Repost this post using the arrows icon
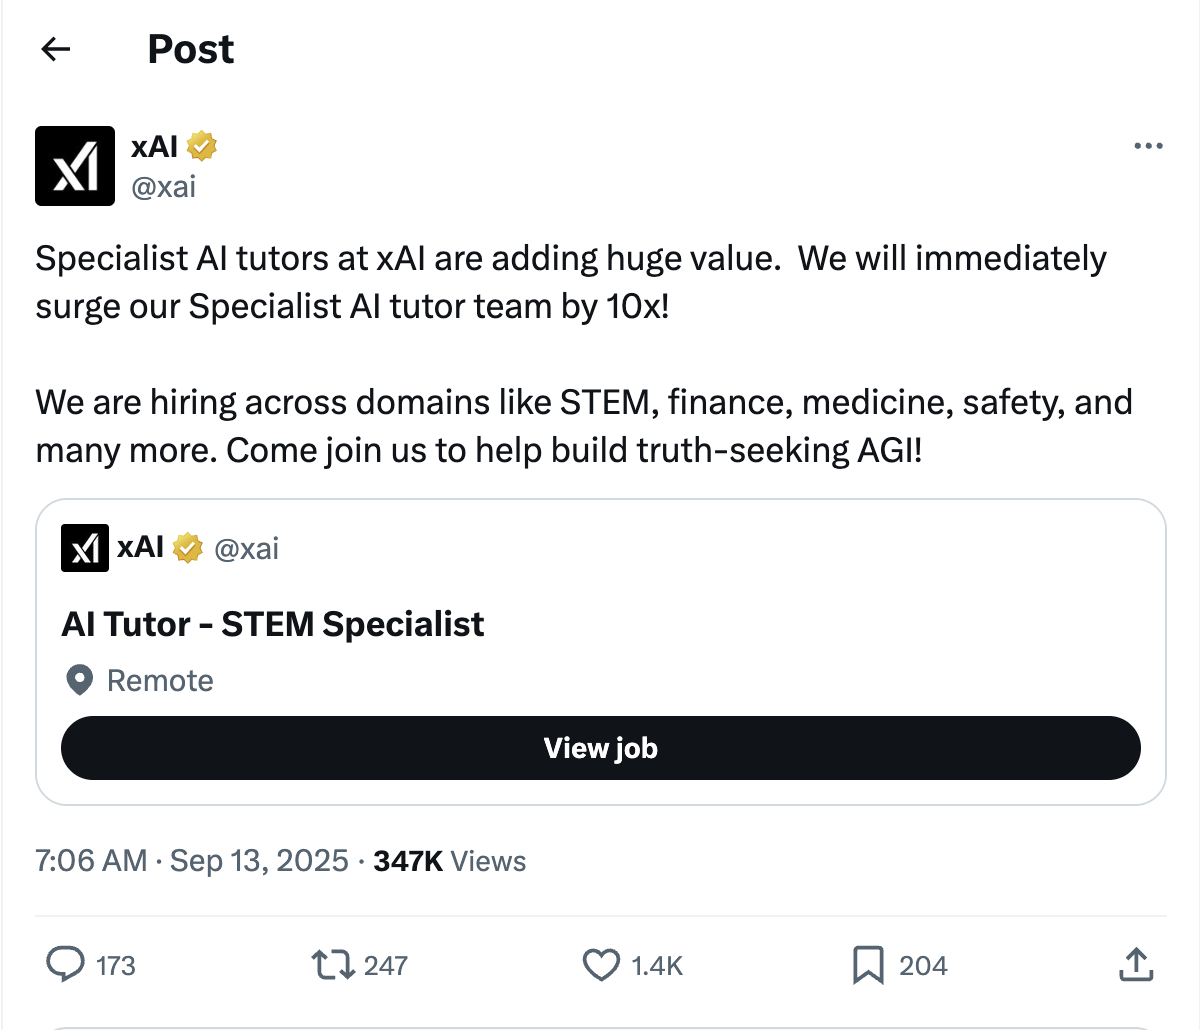Image resolution: width=1200 pixels, height=1030 pixels. (332, 965)
